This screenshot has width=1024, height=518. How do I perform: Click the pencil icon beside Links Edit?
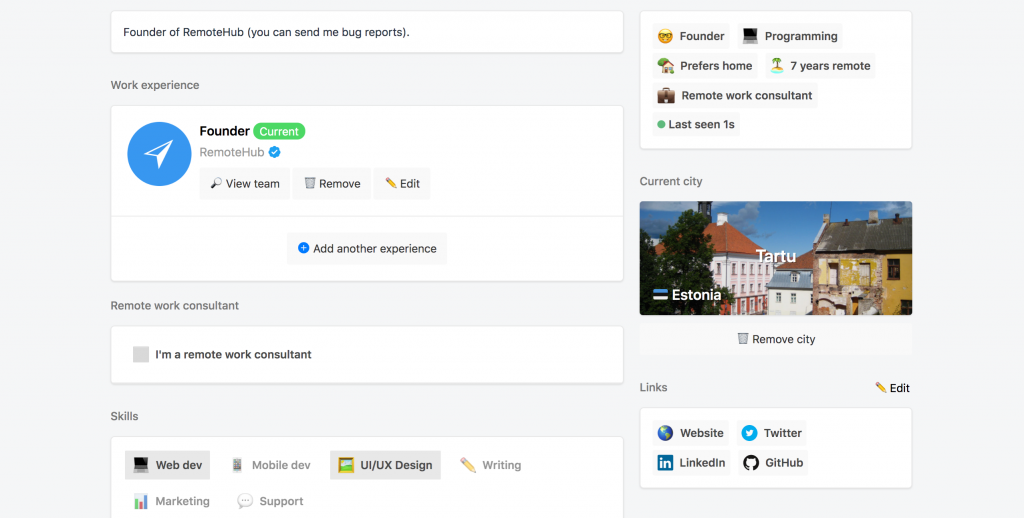(x=880, y=388)
